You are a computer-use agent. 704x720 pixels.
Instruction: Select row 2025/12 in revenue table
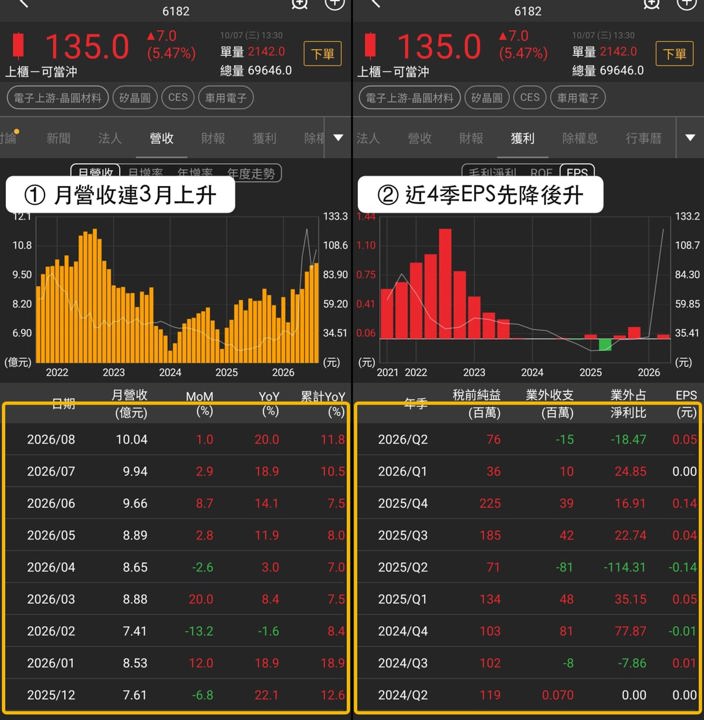(x=176, y=695)
